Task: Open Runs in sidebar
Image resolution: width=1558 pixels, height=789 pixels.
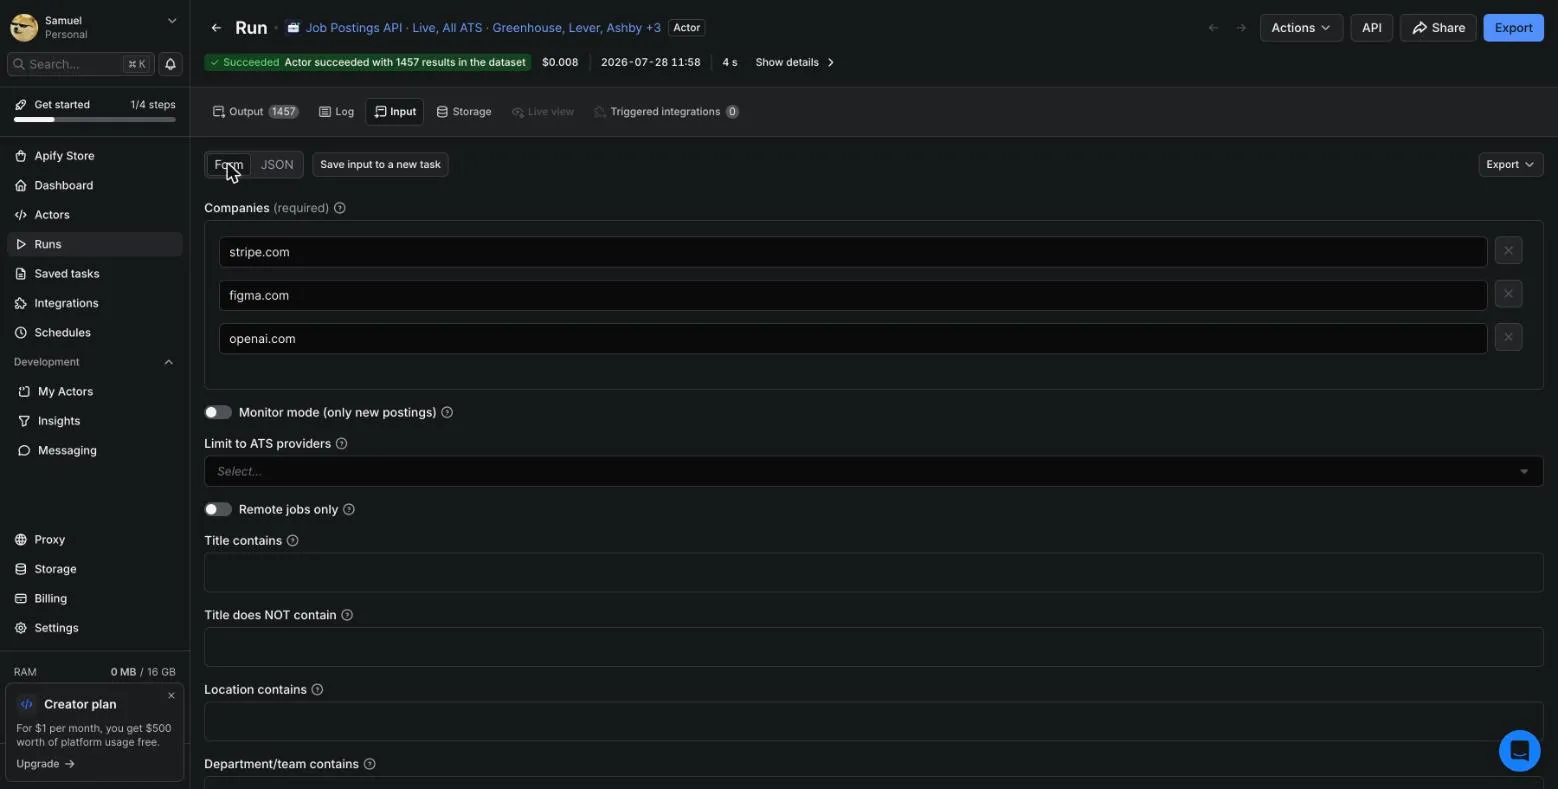Action: (95, 244)
